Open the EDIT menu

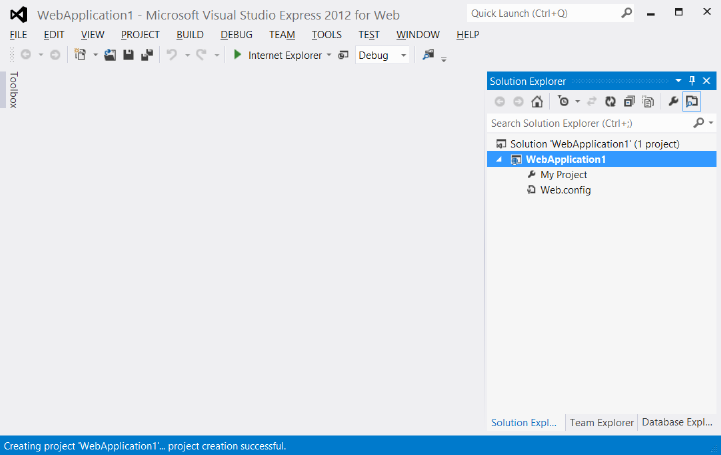(x=54, y=35)
